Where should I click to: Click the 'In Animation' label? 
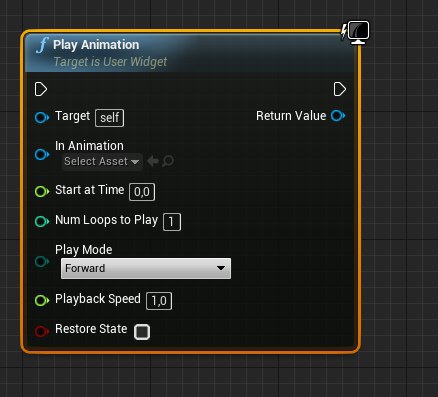[89, 146]
